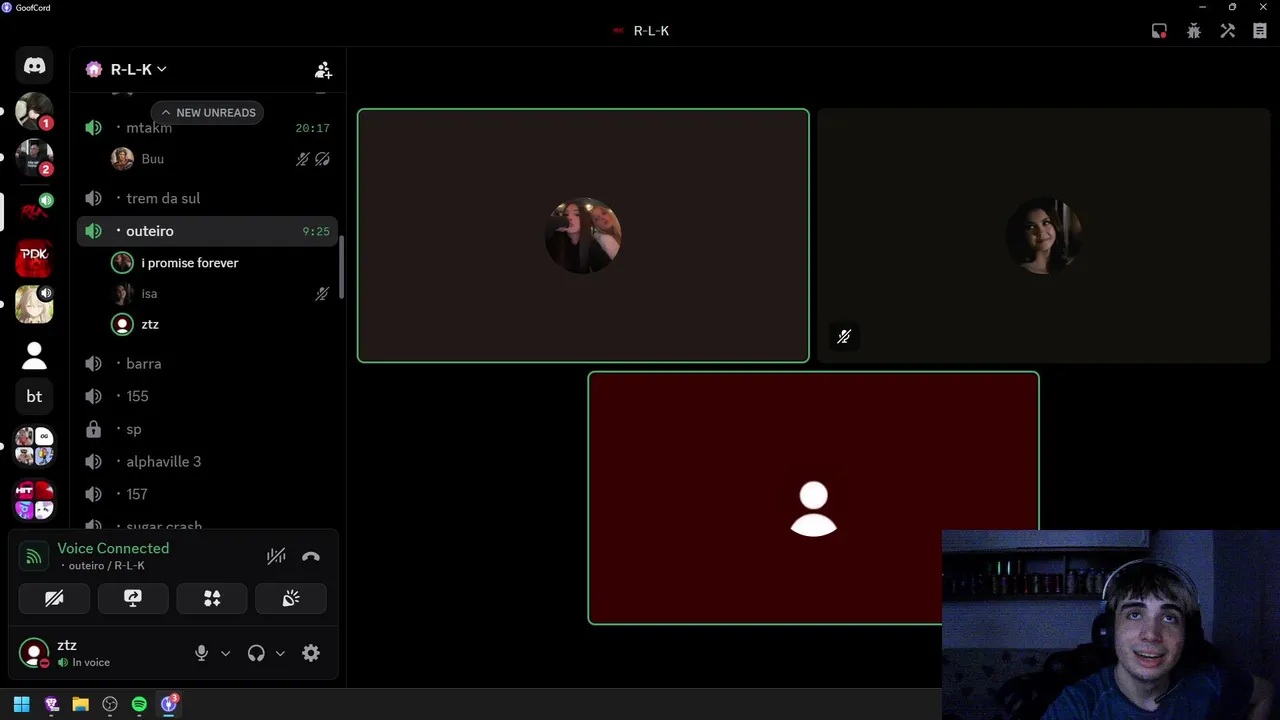This screenshot has width=1280, height=720.
Task: Open inbox icon with red dot
Action: point(1159,31)
